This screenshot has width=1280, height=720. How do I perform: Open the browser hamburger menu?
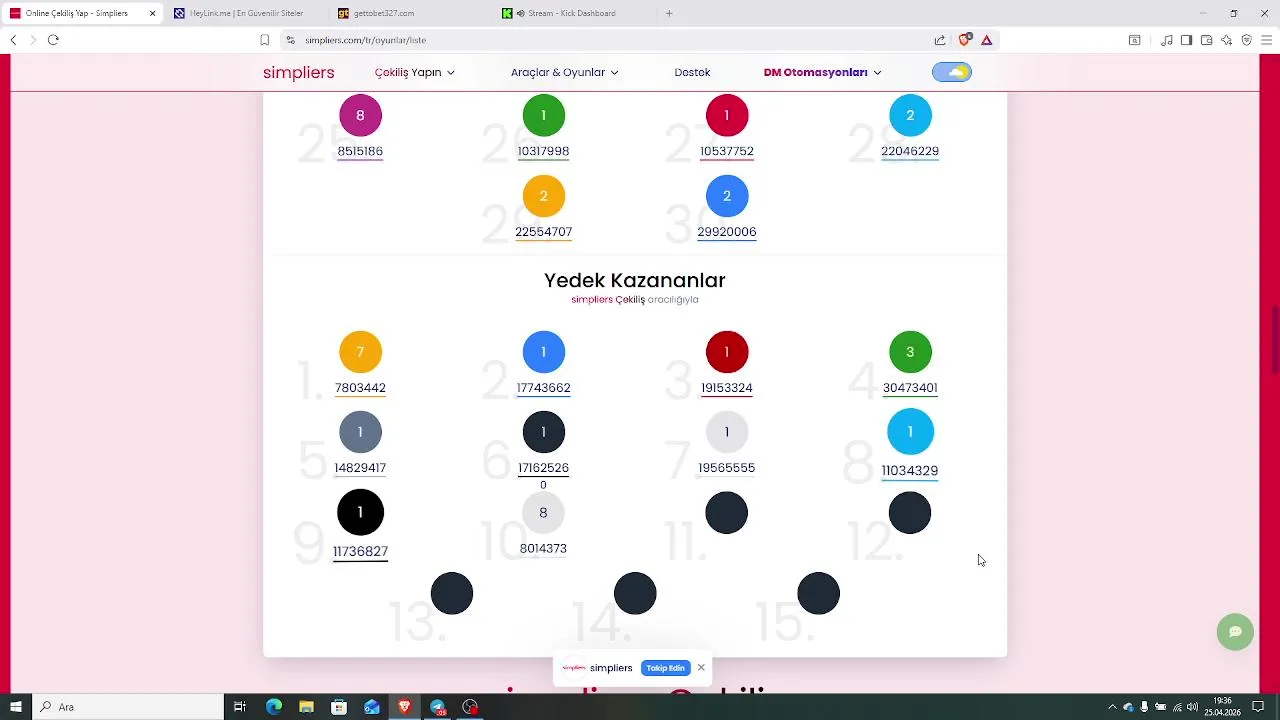tap(1267, 40)
